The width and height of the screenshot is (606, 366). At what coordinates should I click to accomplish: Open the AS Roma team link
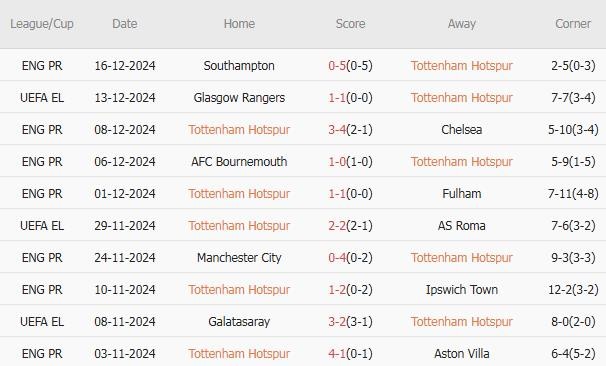461,226
